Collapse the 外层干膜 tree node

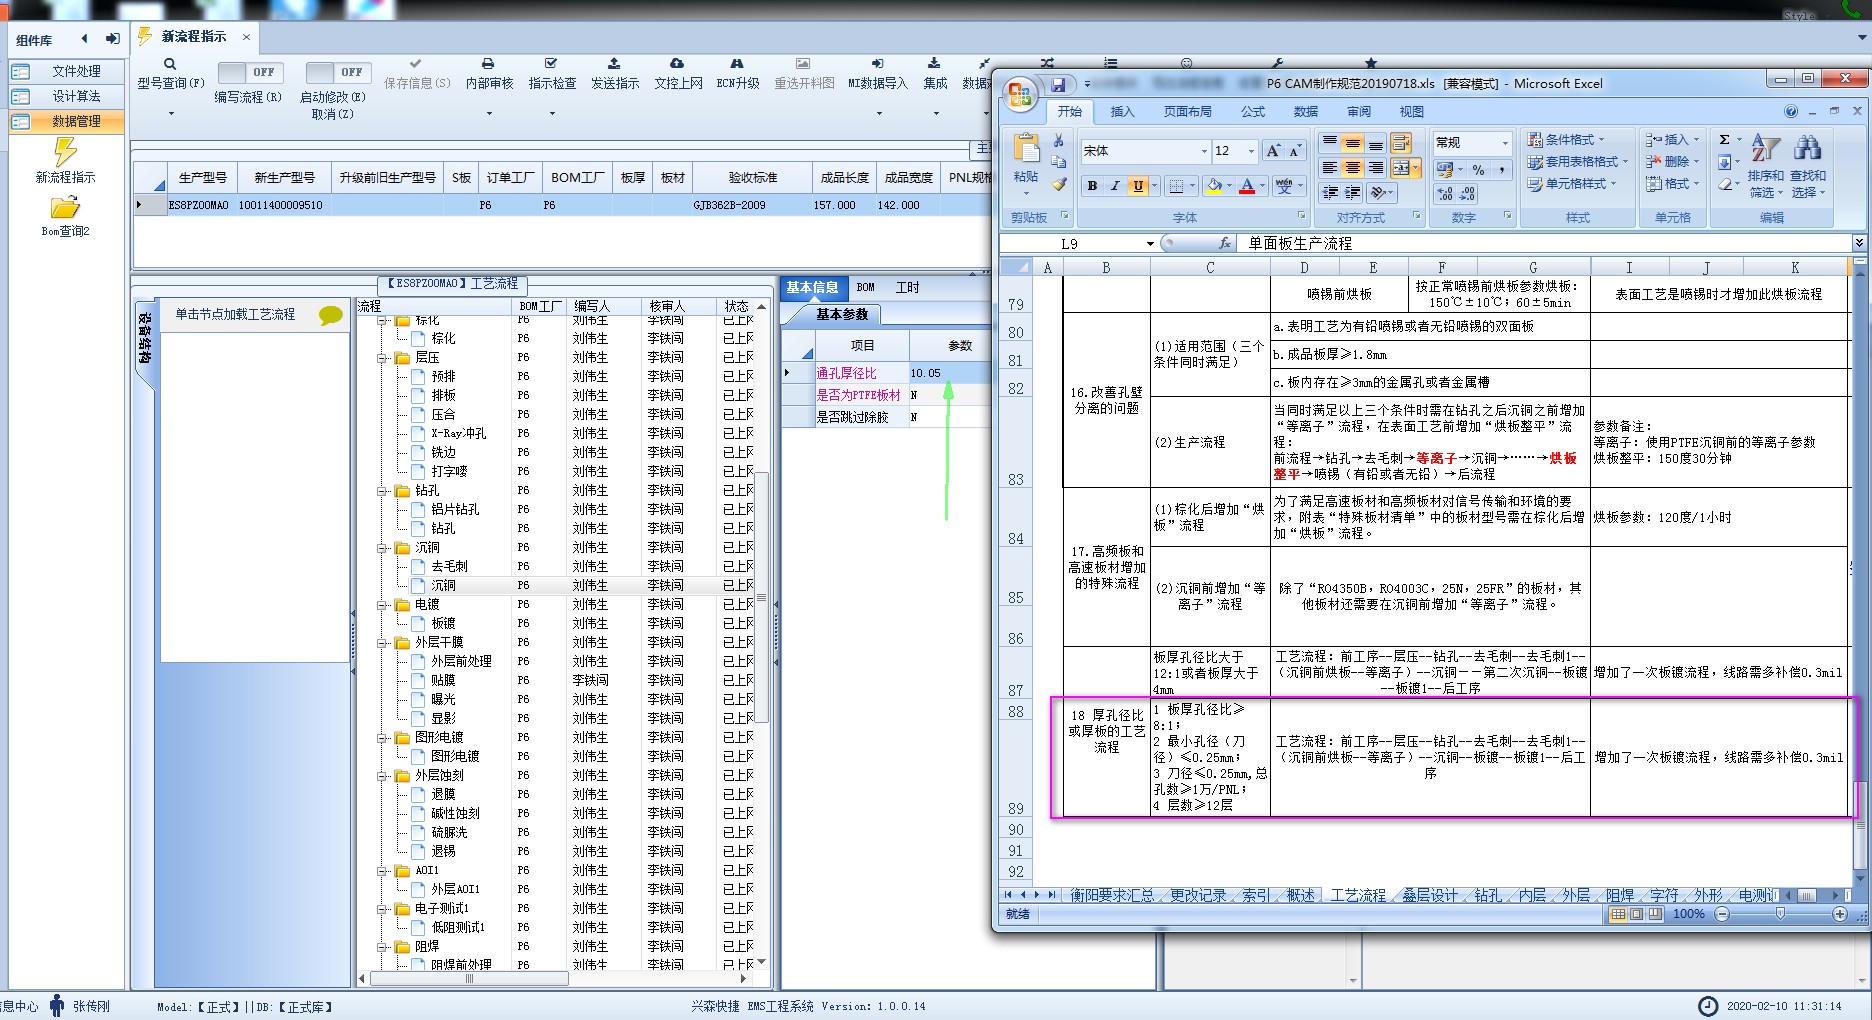tap(382, 643)
